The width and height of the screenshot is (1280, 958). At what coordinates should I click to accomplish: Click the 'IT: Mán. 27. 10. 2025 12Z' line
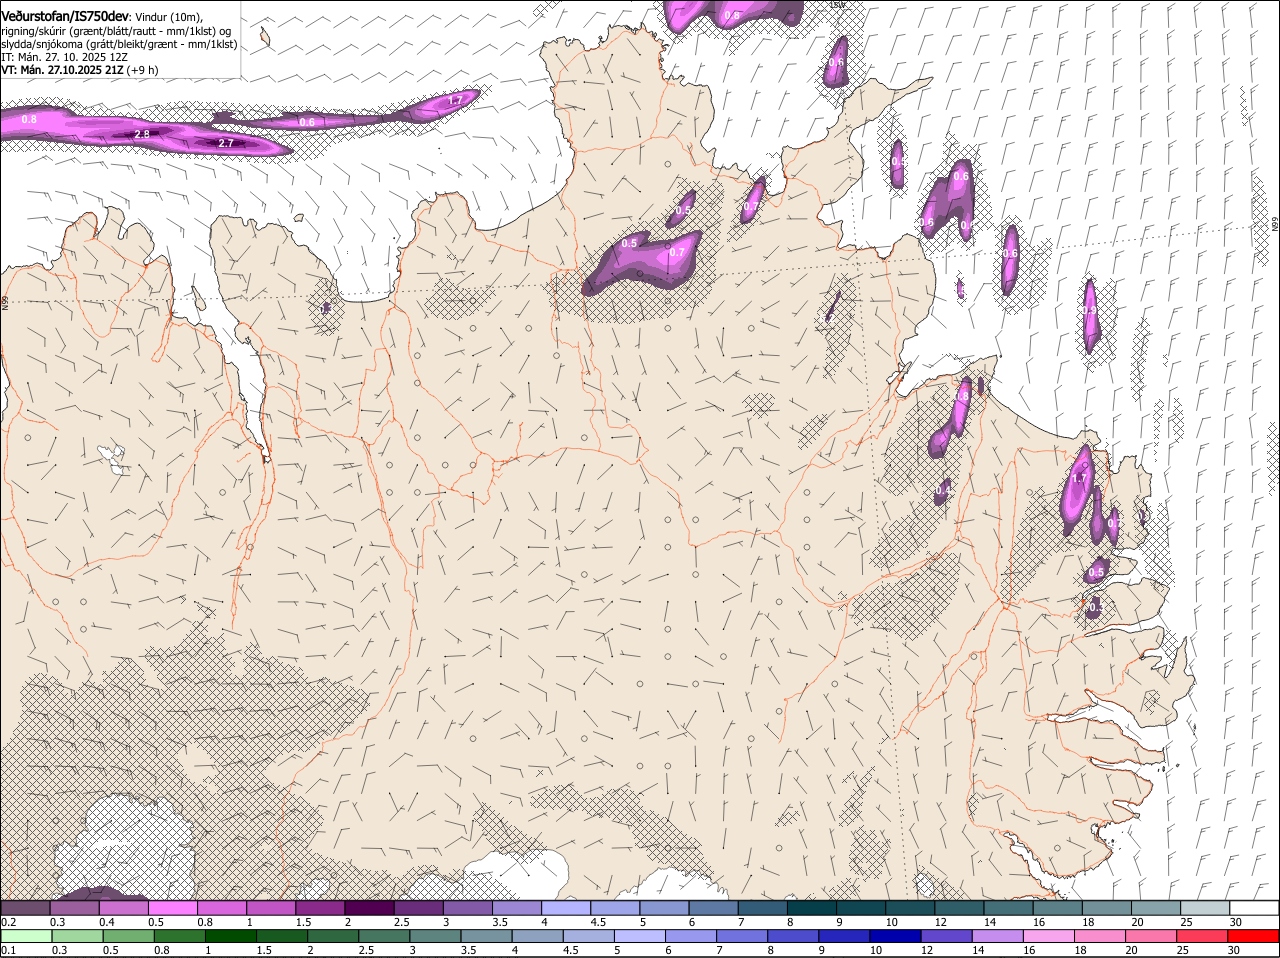[x=64, y=57]
